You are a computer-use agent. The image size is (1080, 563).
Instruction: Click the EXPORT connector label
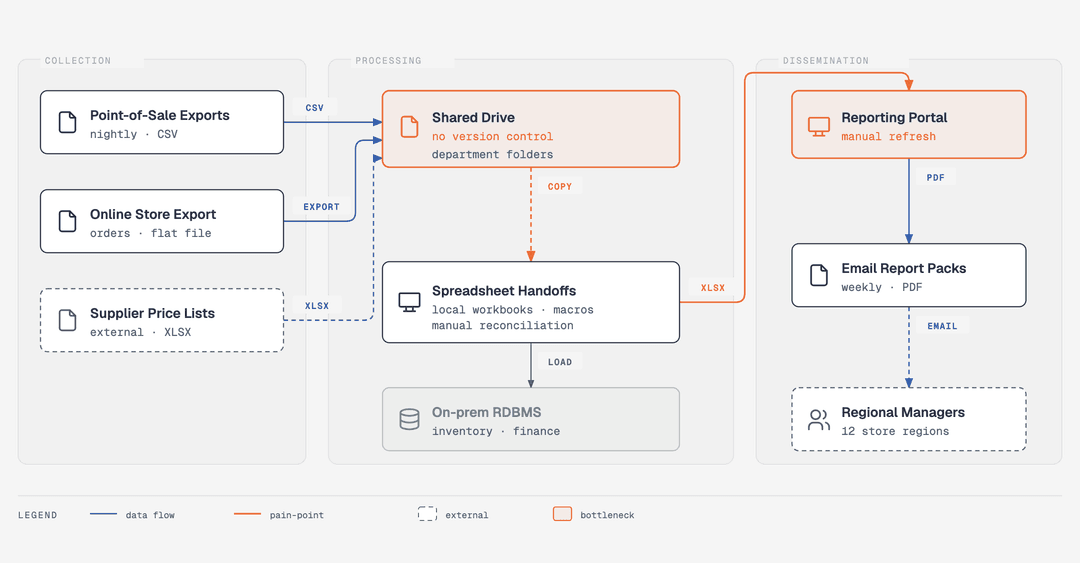pos(322,207)
